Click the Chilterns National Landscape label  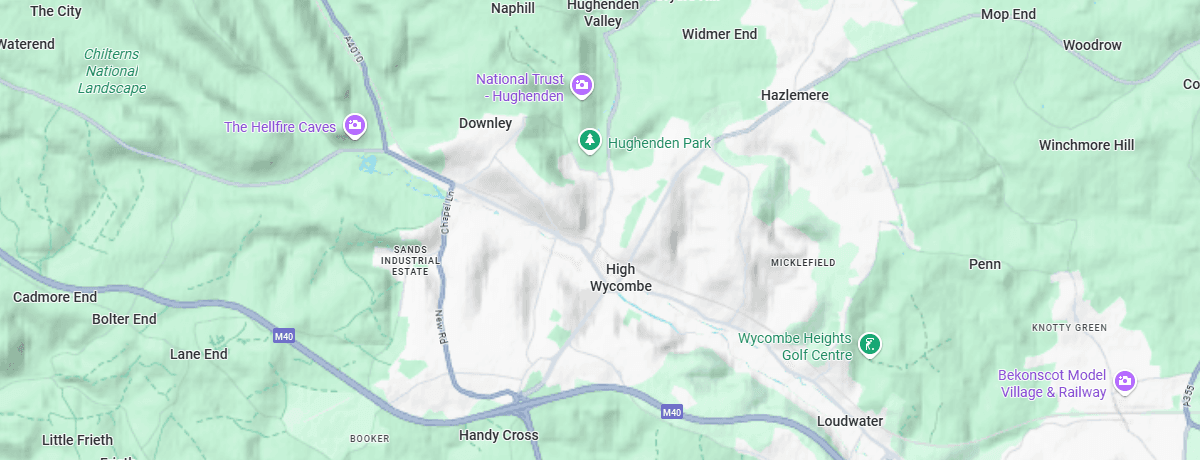coord(112,71)
